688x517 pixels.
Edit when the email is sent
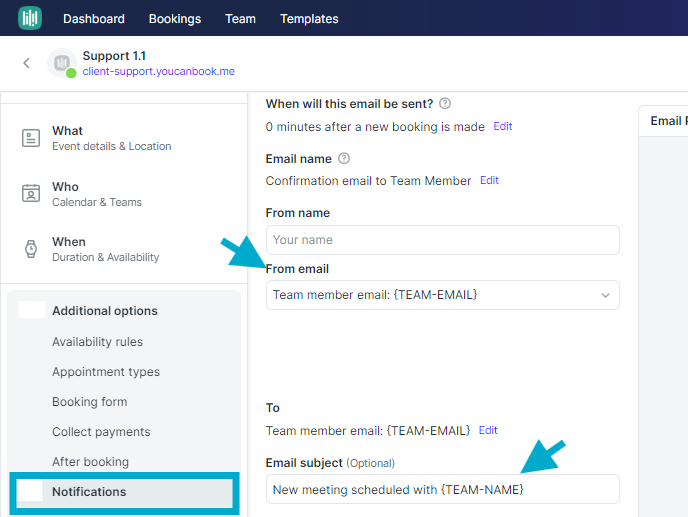[x=503, y=127]
